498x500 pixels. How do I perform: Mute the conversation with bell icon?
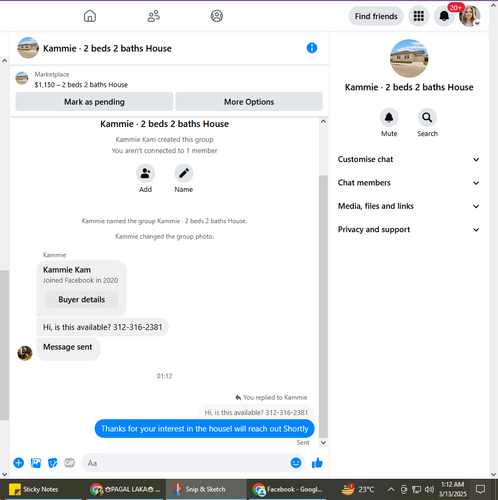389,117
